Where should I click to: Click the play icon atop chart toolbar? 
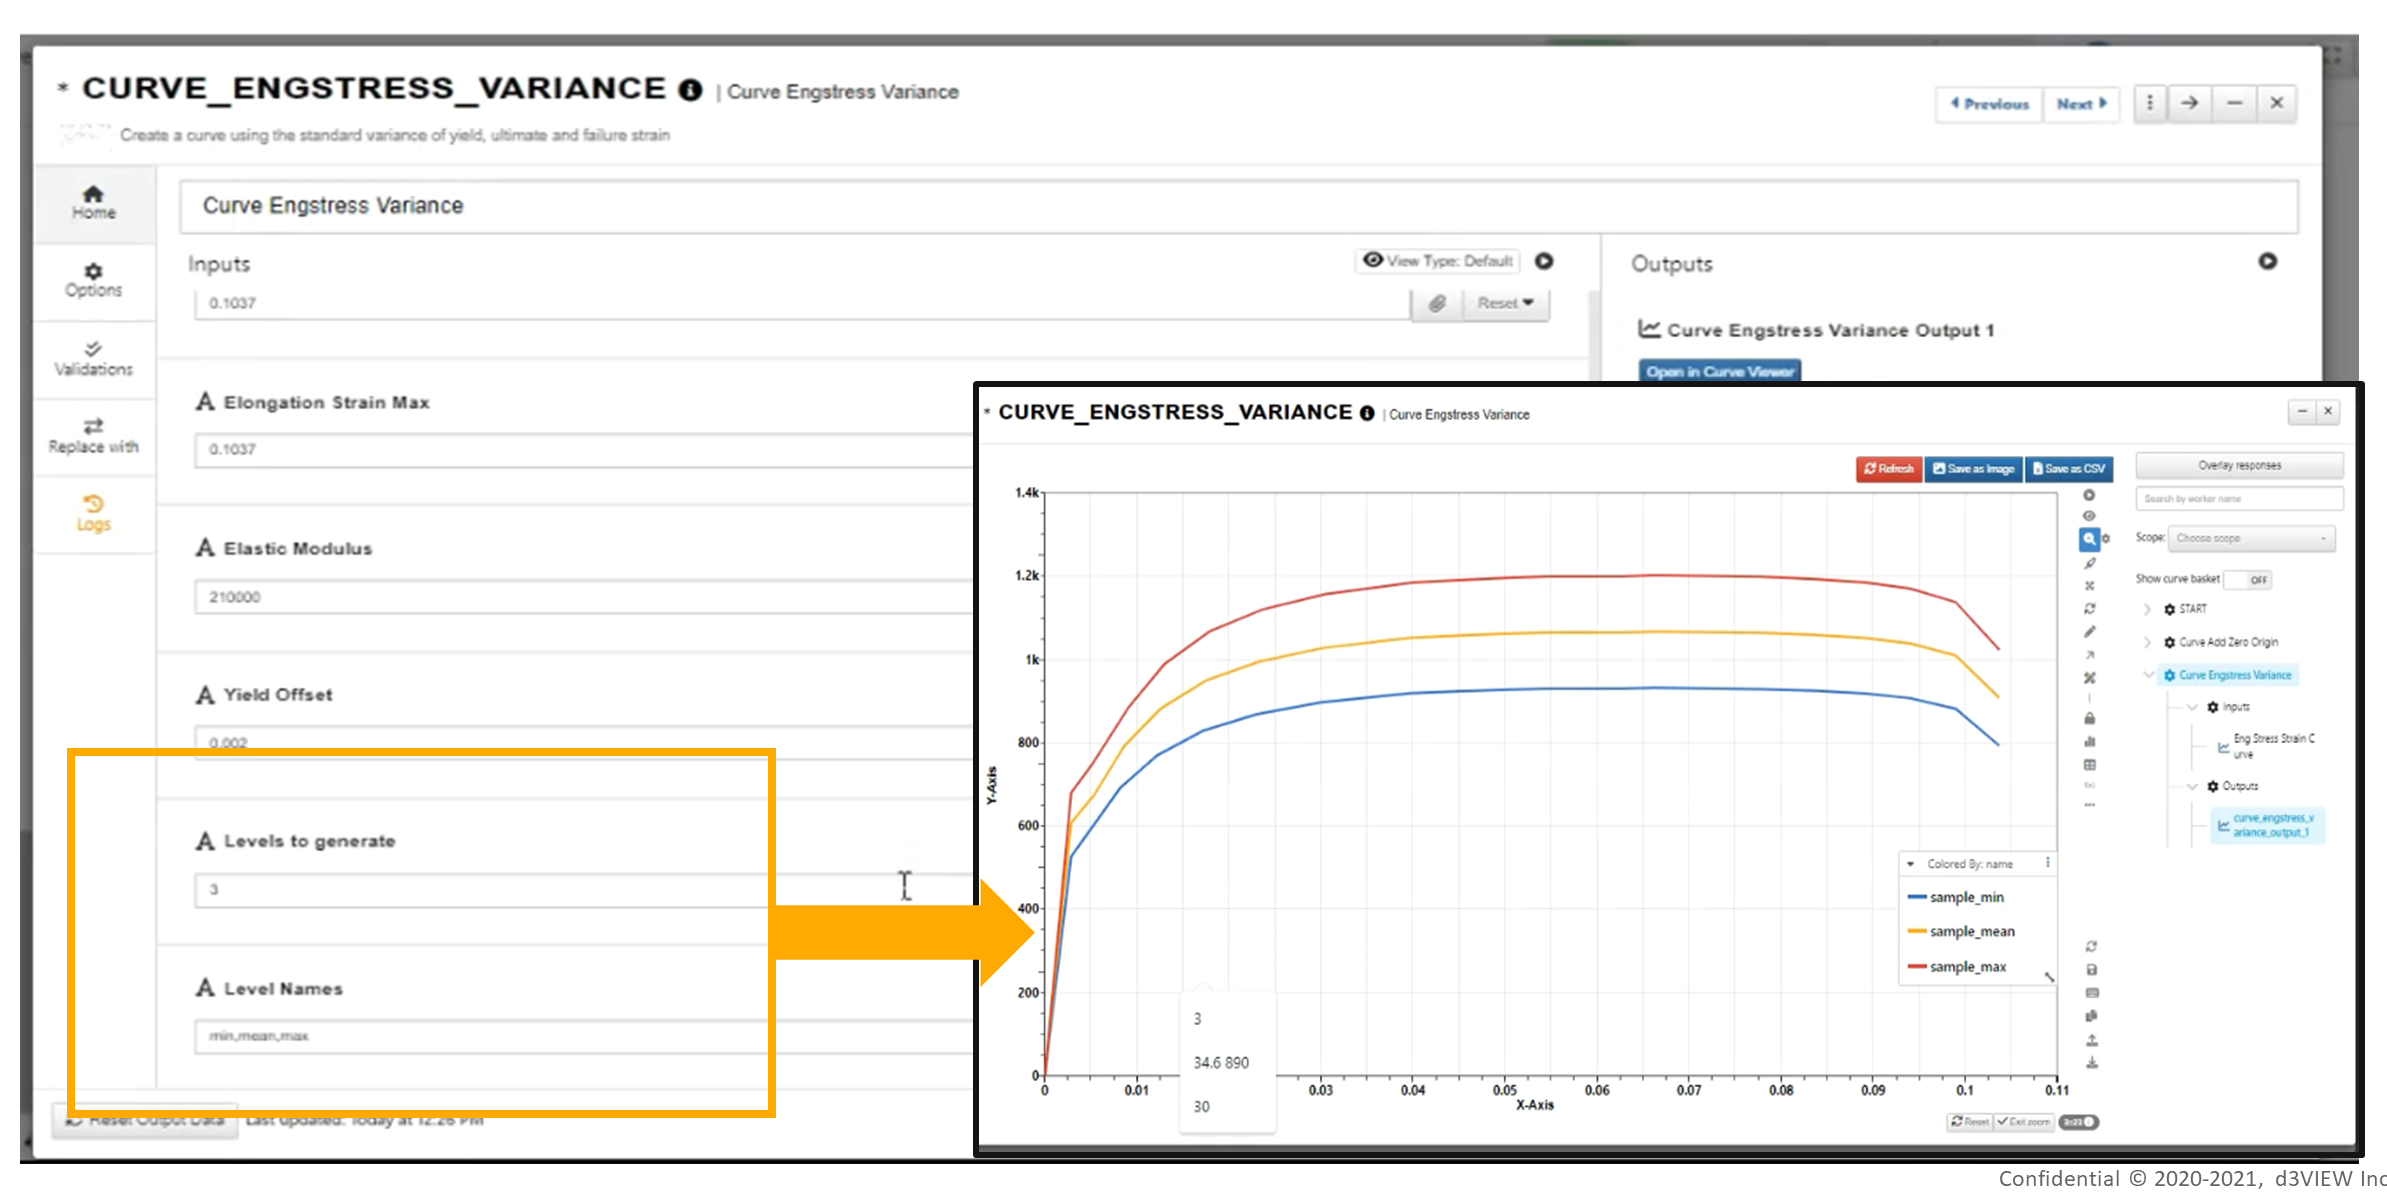[x=2089, y=495]
